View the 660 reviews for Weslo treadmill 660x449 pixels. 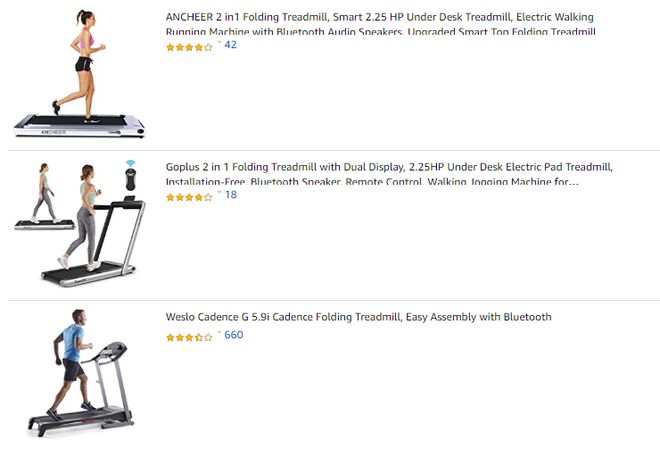point(234,335)
